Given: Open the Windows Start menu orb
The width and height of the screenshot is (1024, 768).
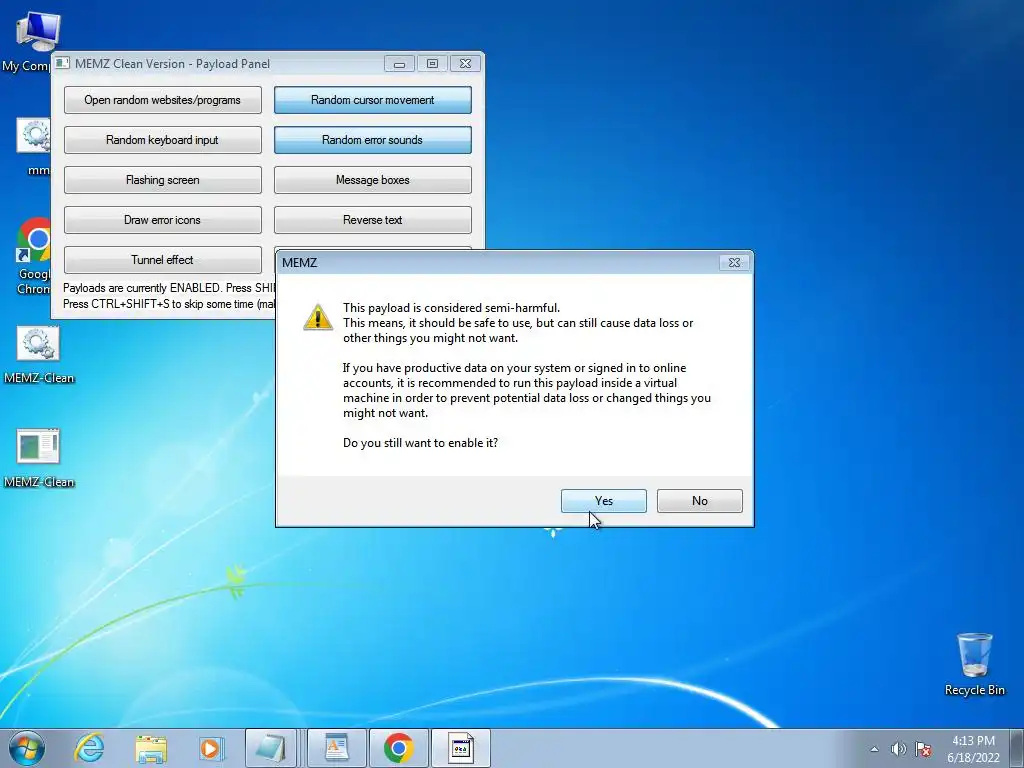Looking at the screenshot, I should [x=27, y=748].
